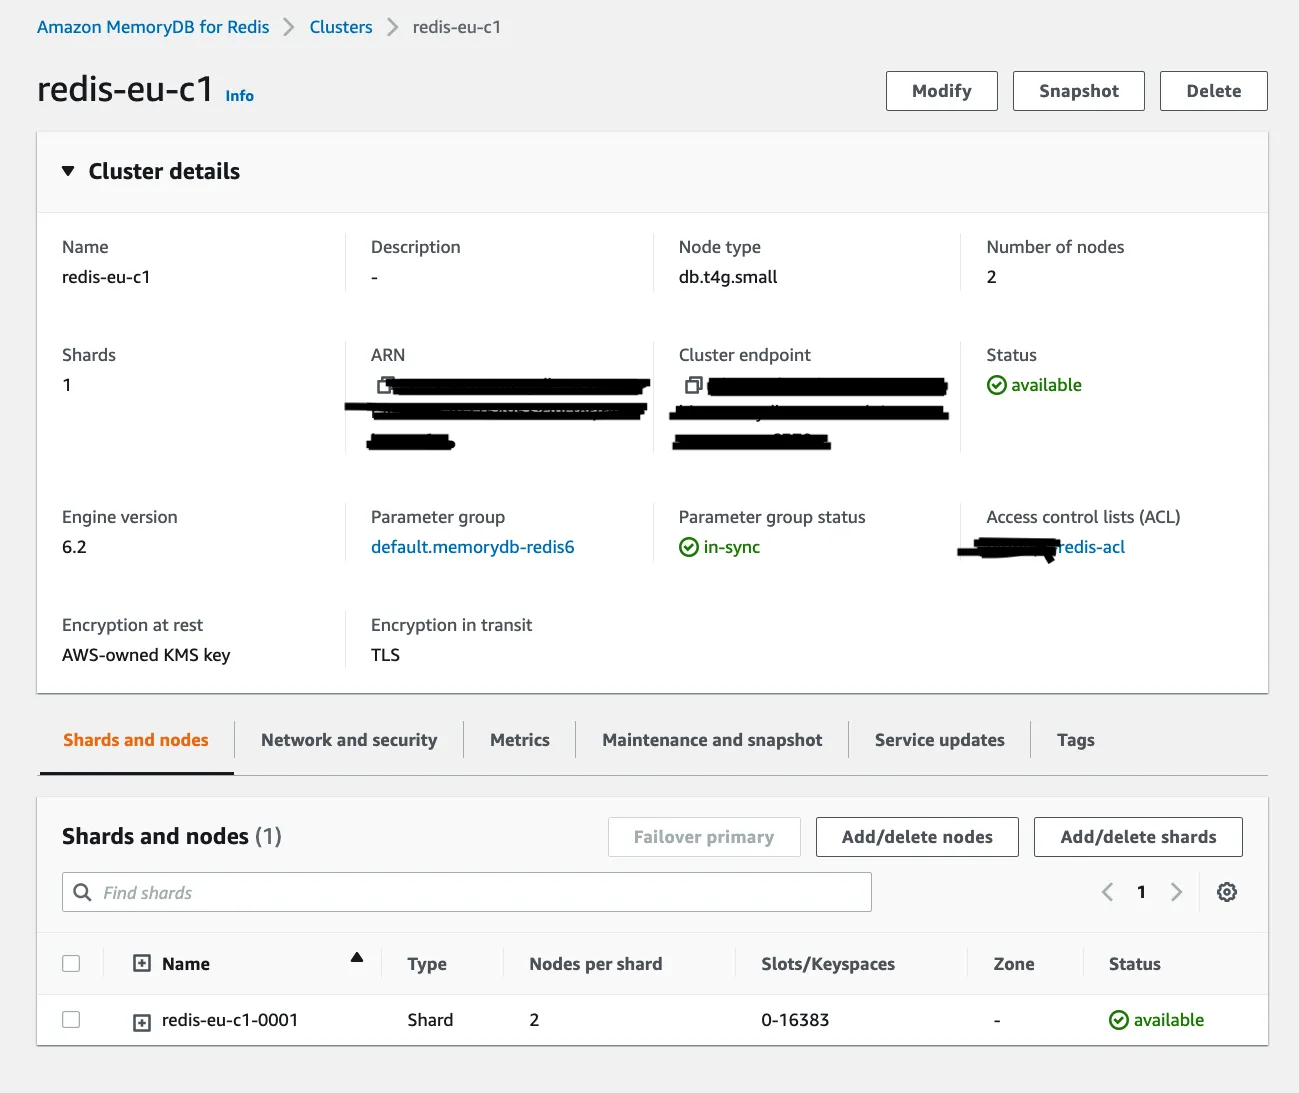View the Tags tab
Viewport: 1299px width, 1093px height.
point(1076,740)
